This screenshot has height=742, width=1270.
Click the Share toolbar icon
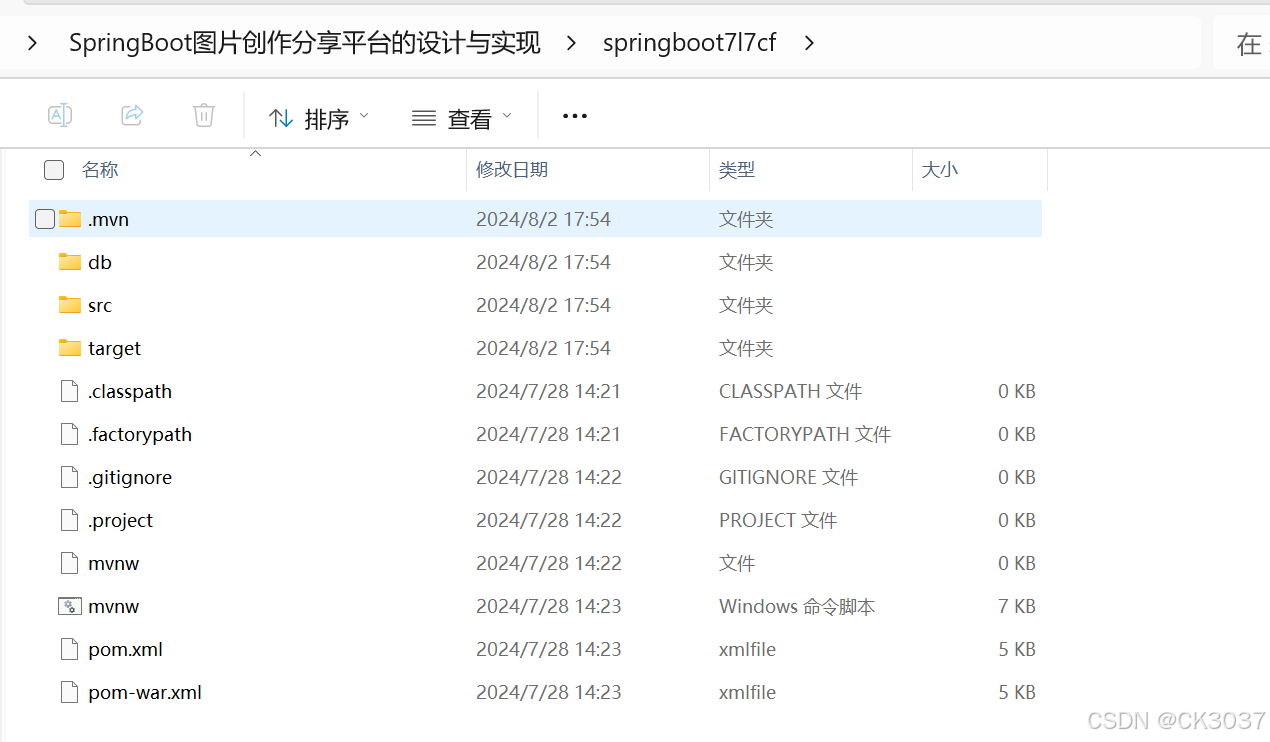click(x=132, y=115)
